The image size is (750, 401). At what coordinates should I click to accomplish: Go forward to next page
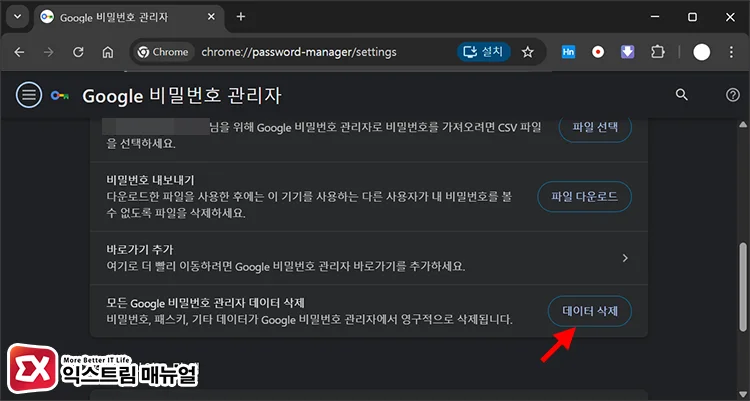[x=48, y=52]
